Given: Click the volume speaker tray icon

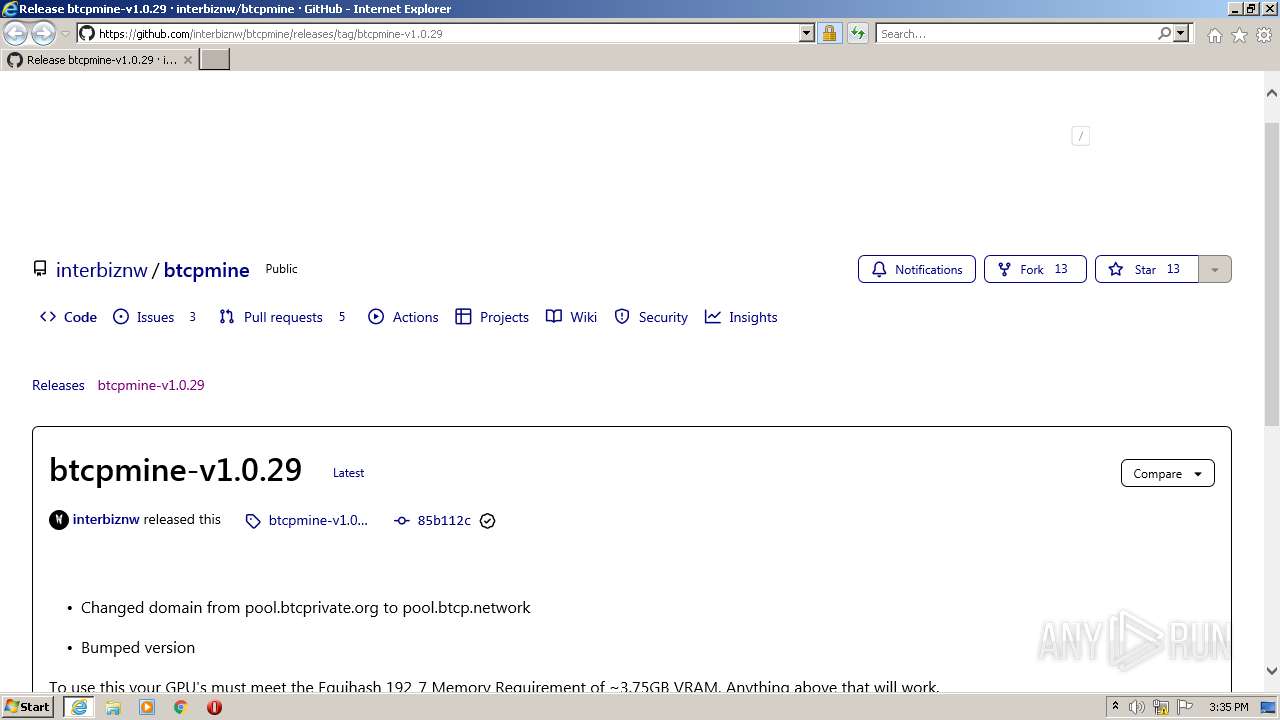Looking at the screenshot, I should coord(1137,707).
